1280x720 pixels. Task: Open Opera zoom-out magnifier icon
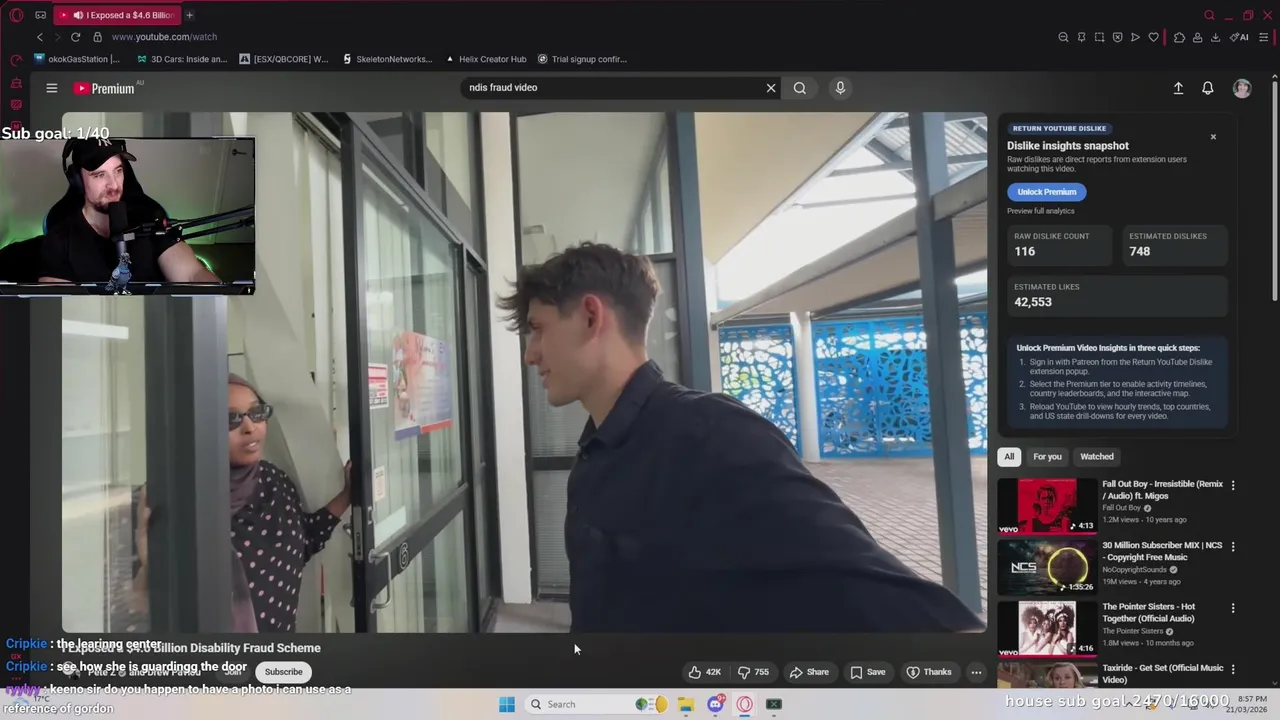[1063, 37]
